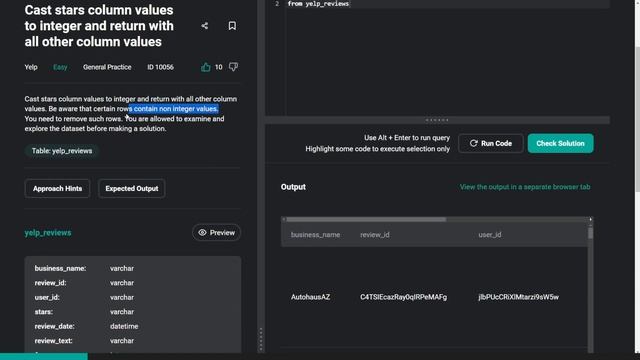
Task: Click the Output heading
Action: (x=293, y=187)
